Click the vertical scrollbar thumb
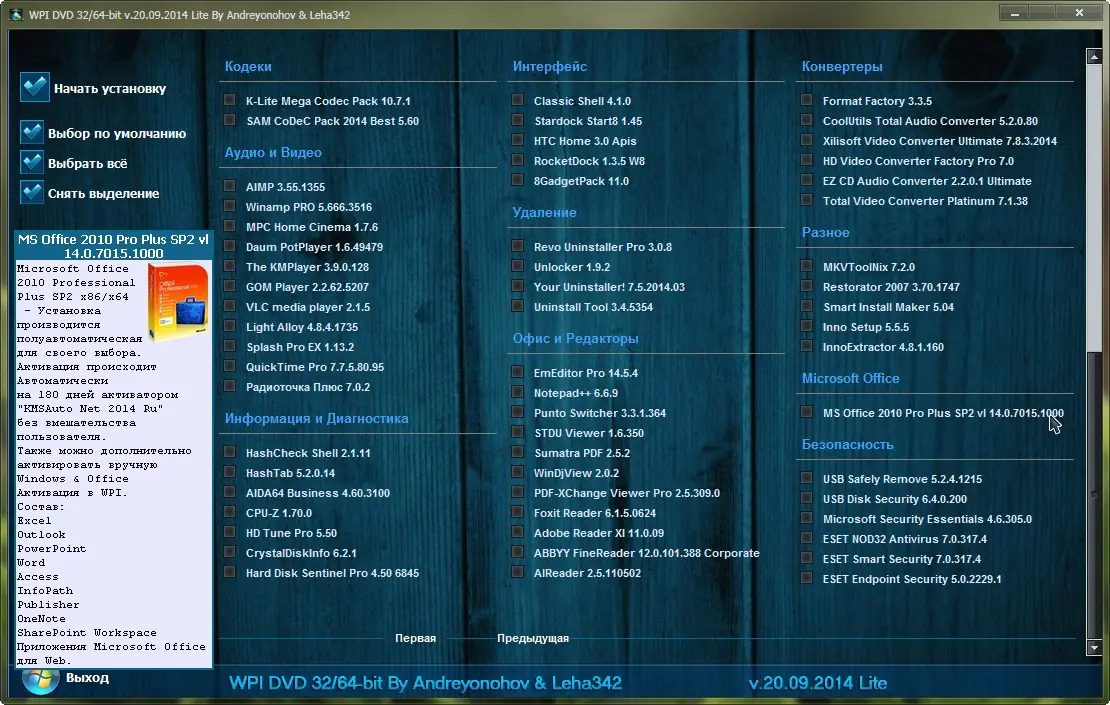The height and width of the screenshot is (705, 1110). point(1094,494)
